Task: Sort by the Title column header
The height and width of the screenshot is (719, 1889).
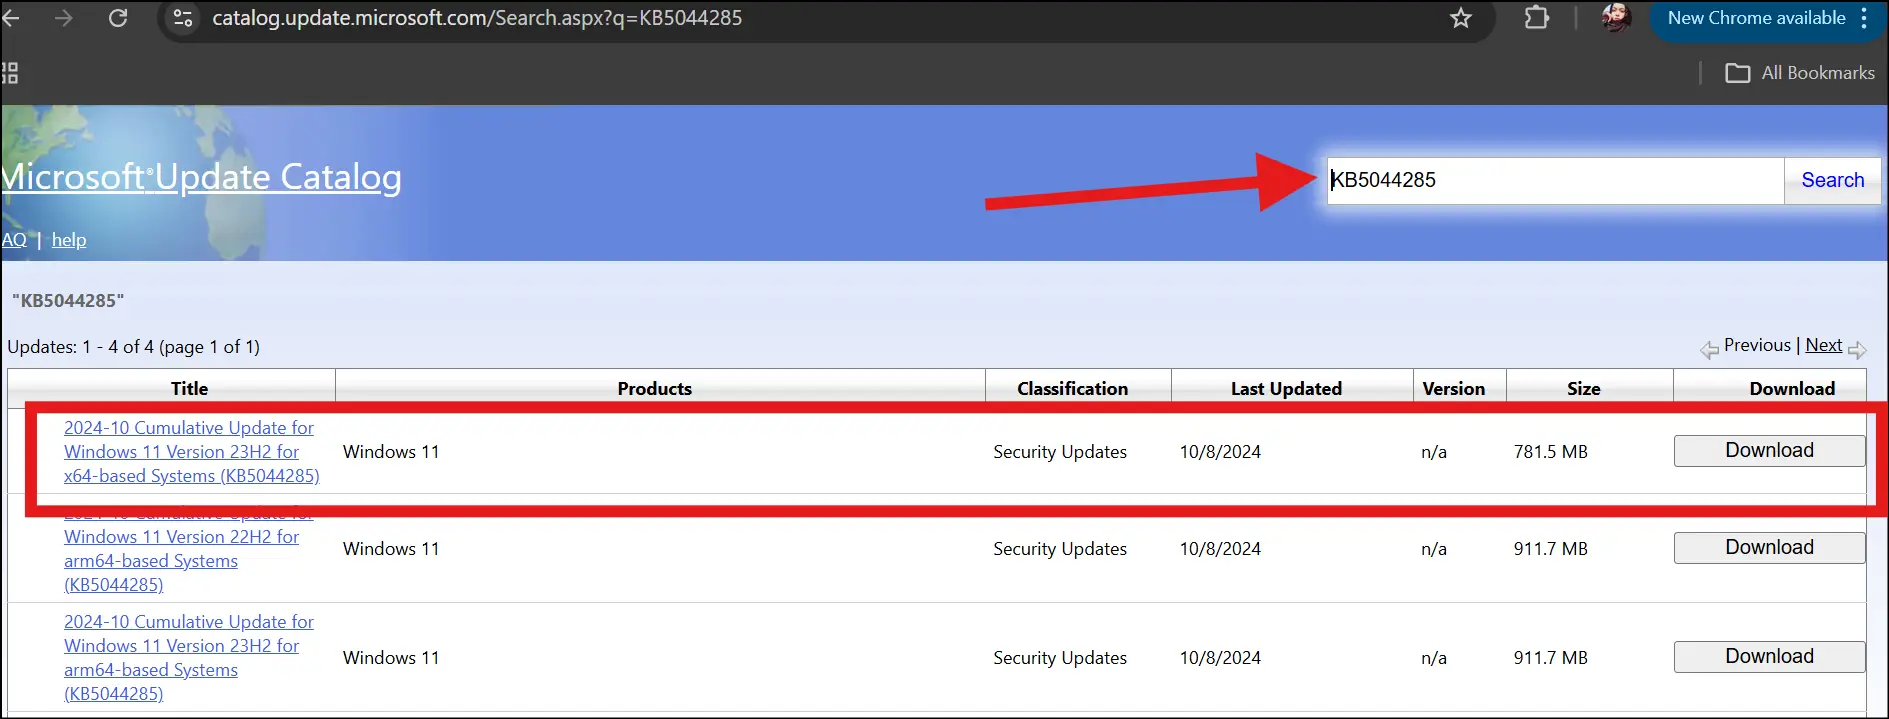Action: point(189,389)
